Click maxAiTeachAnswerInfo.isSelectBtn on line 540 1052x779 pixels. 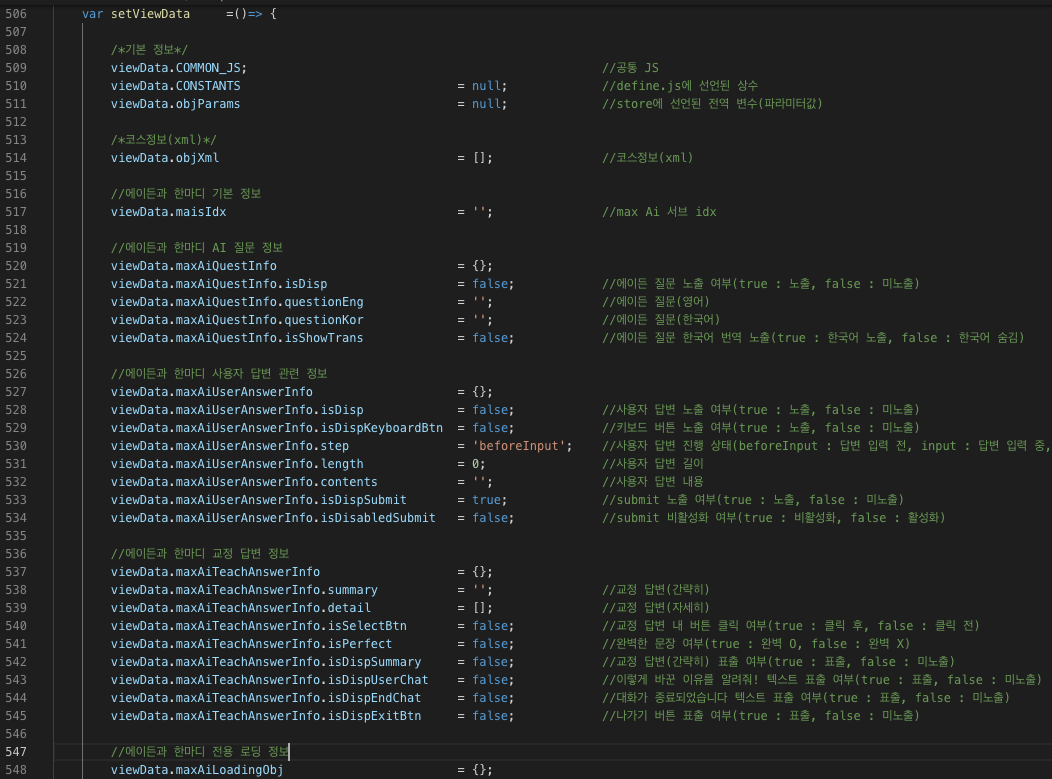[291, 626]
